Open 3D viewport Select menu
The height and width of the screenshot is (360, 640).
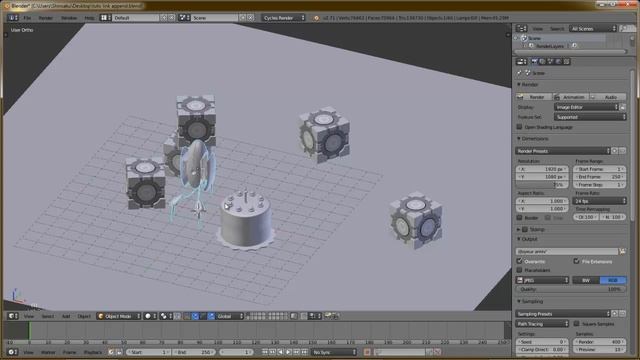[x=47, y=316]
